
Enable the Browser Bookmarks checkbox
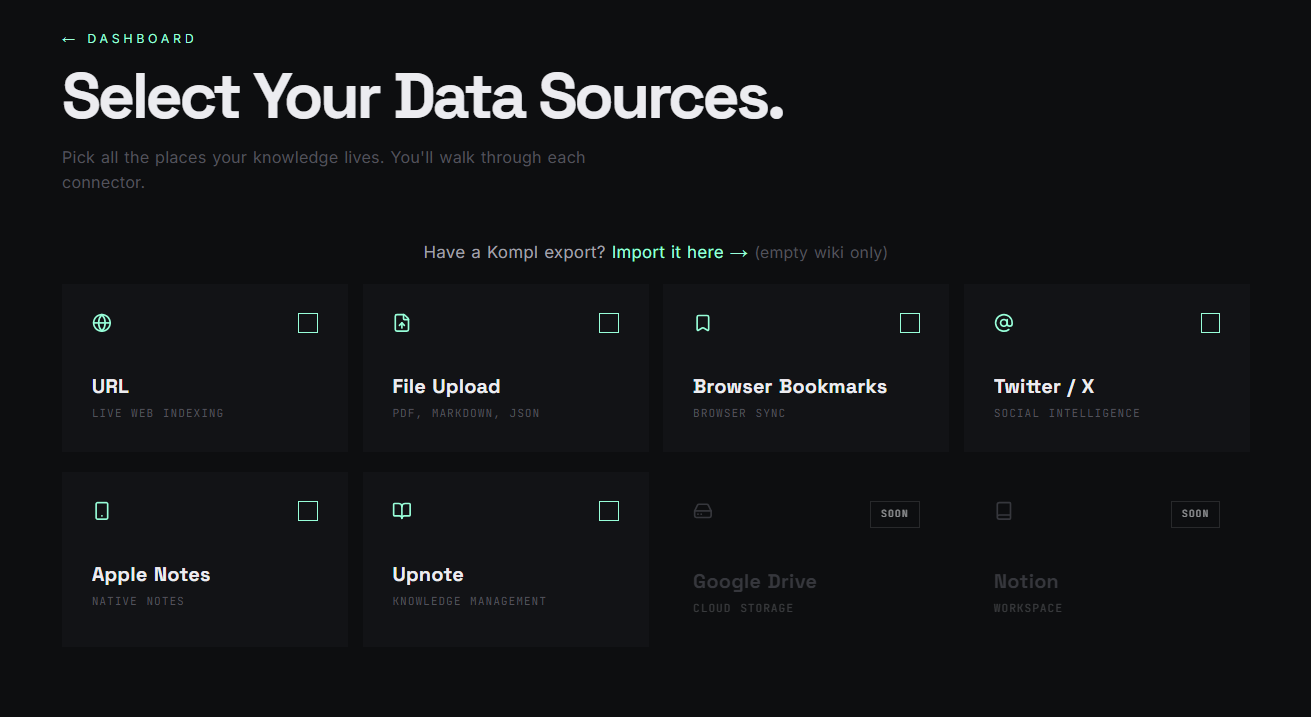pos(910,323)
